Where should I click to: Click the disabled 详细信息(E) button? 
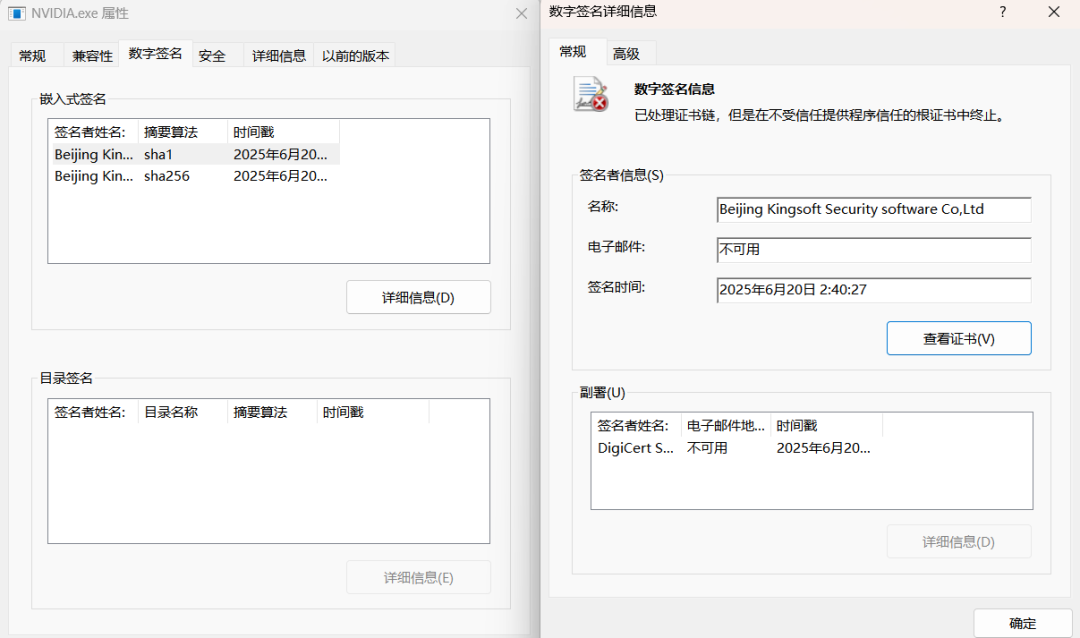418,577
